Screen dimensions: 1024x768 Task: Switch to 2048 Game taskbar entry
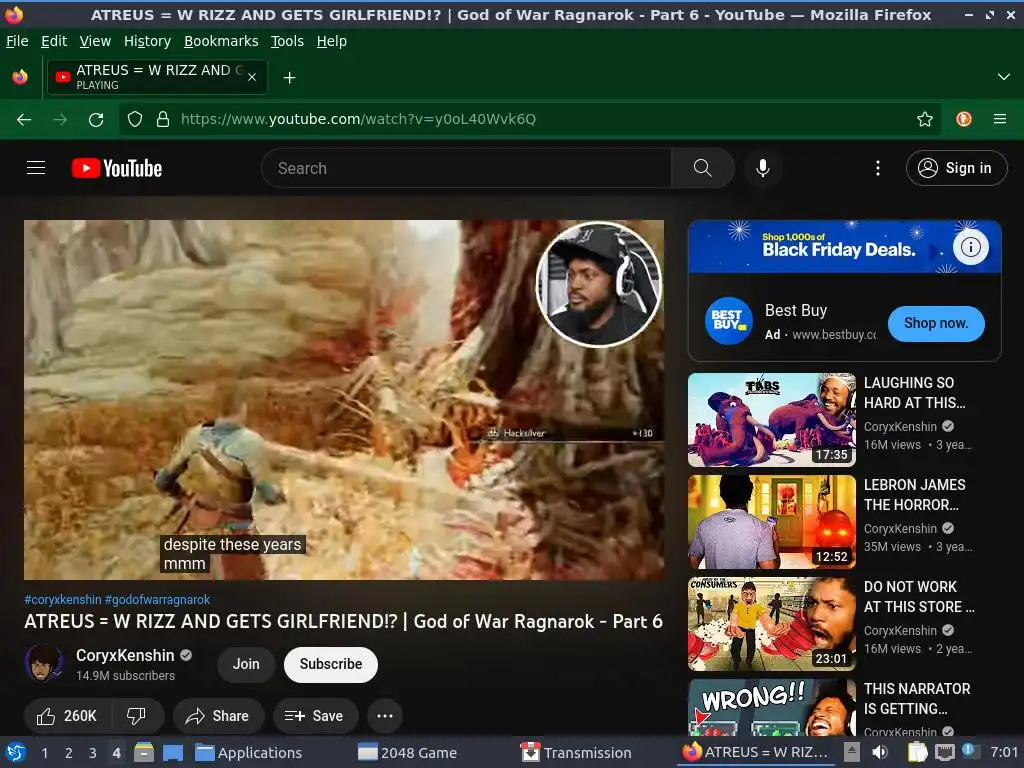click(x=408, y=753)
